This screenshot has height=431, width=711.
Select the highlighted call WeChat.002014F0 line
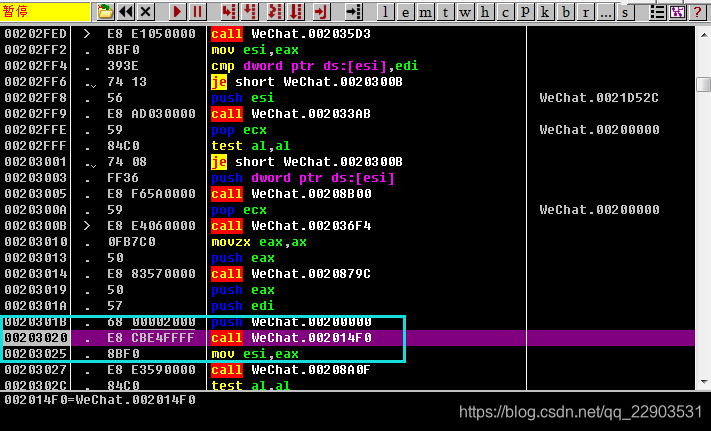coord(291,338)
